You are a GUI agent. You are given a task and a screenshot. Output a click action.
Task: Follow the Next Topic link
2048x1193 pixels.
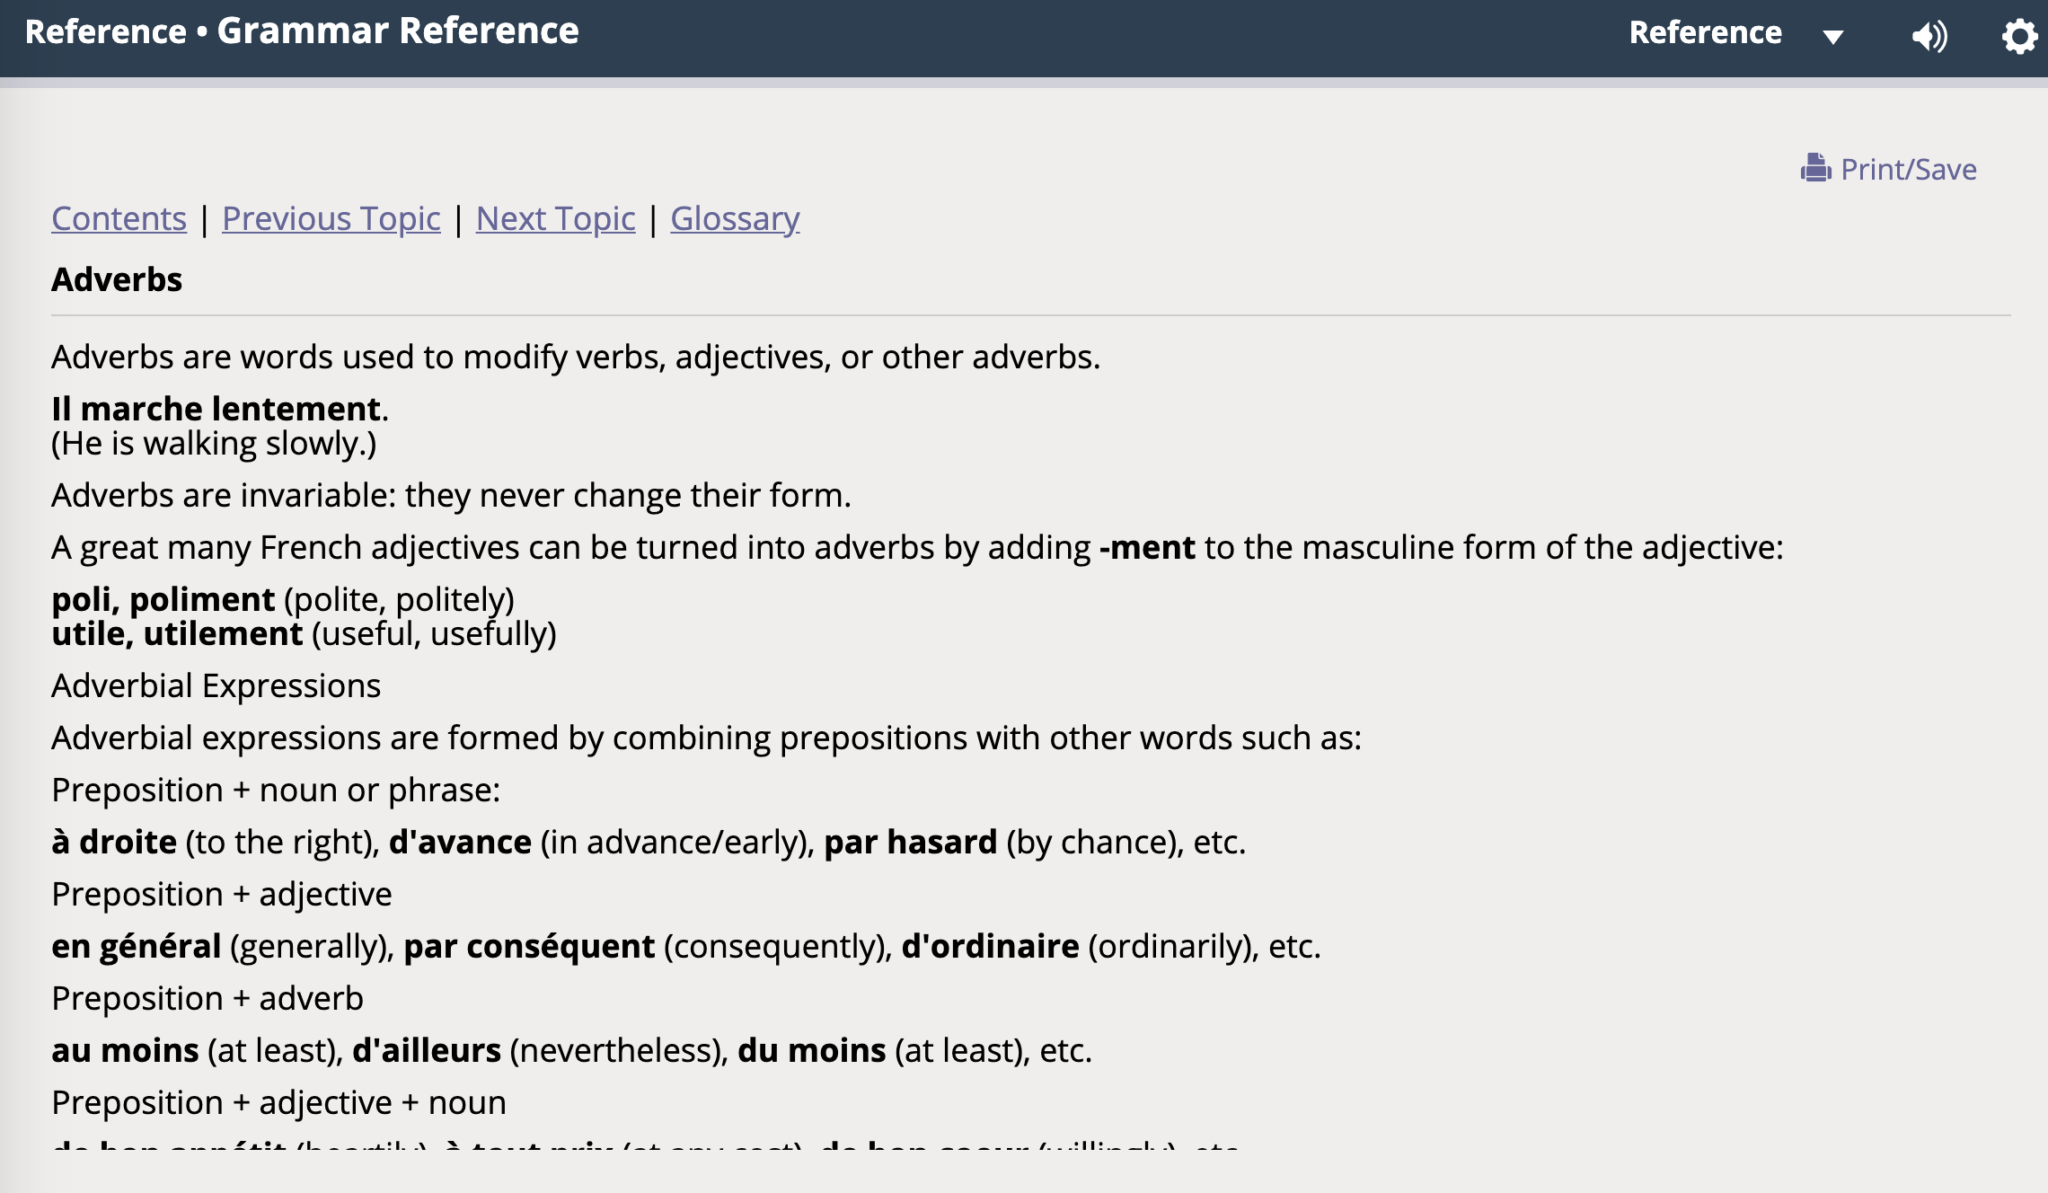(555, 218)
